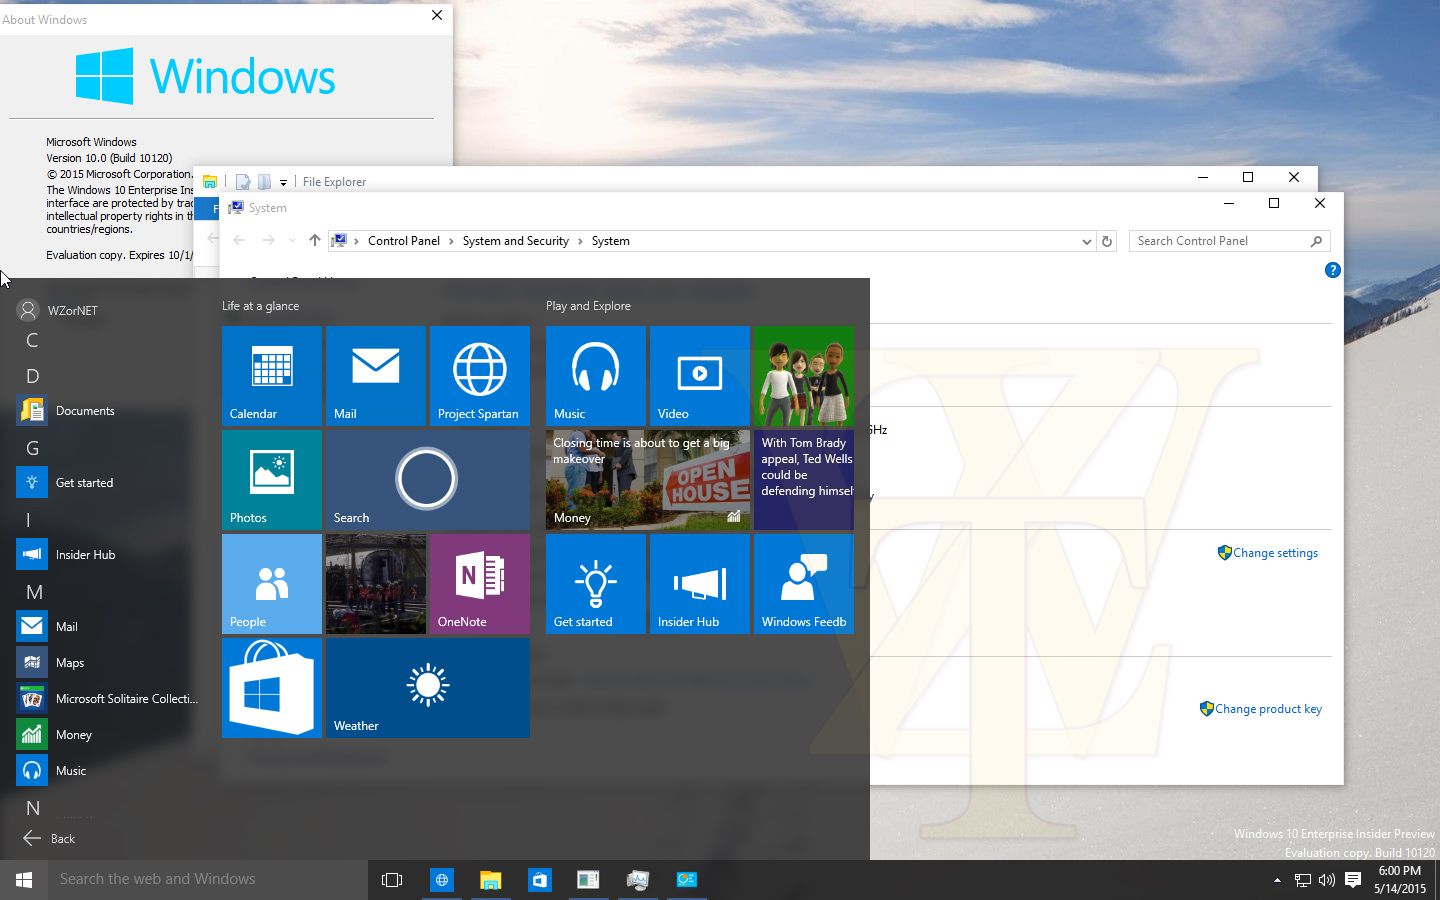Viewport: 1440px width, 900px height.
Task: Open the People tile
Action: [x=272, y=584]
